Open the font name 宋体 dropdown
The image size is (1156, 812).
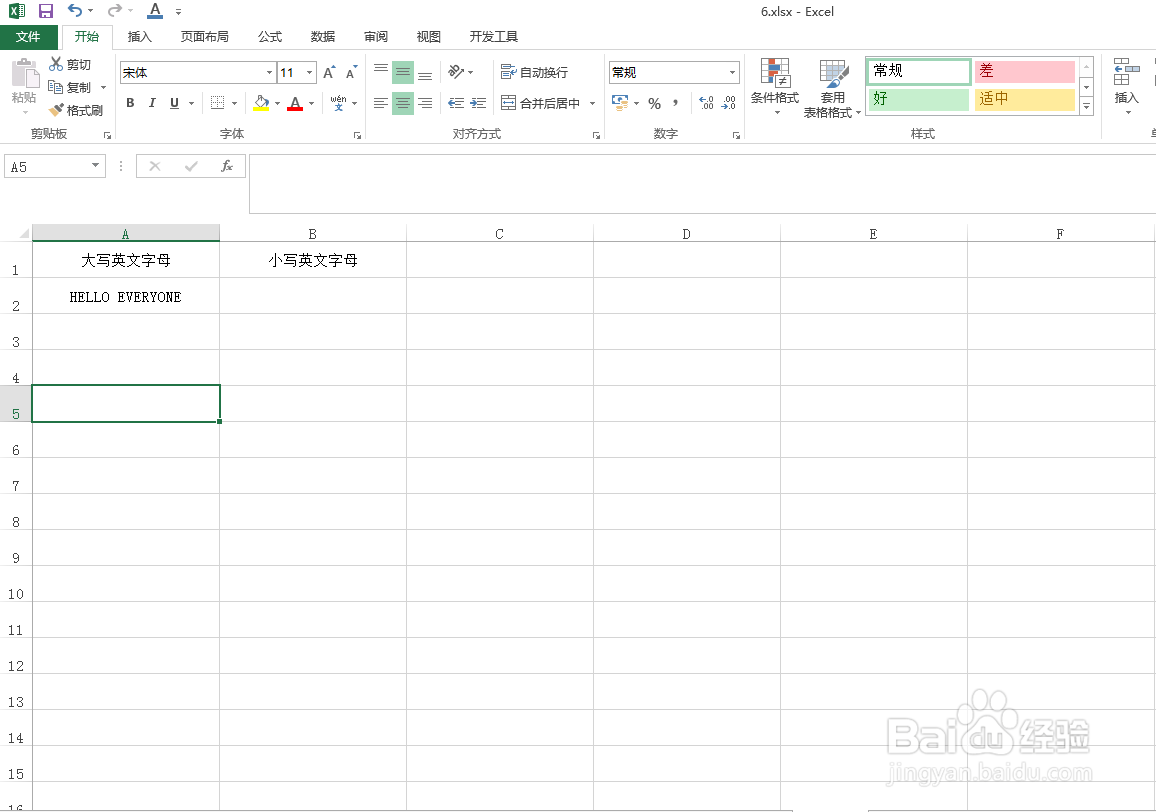(269, 72)
